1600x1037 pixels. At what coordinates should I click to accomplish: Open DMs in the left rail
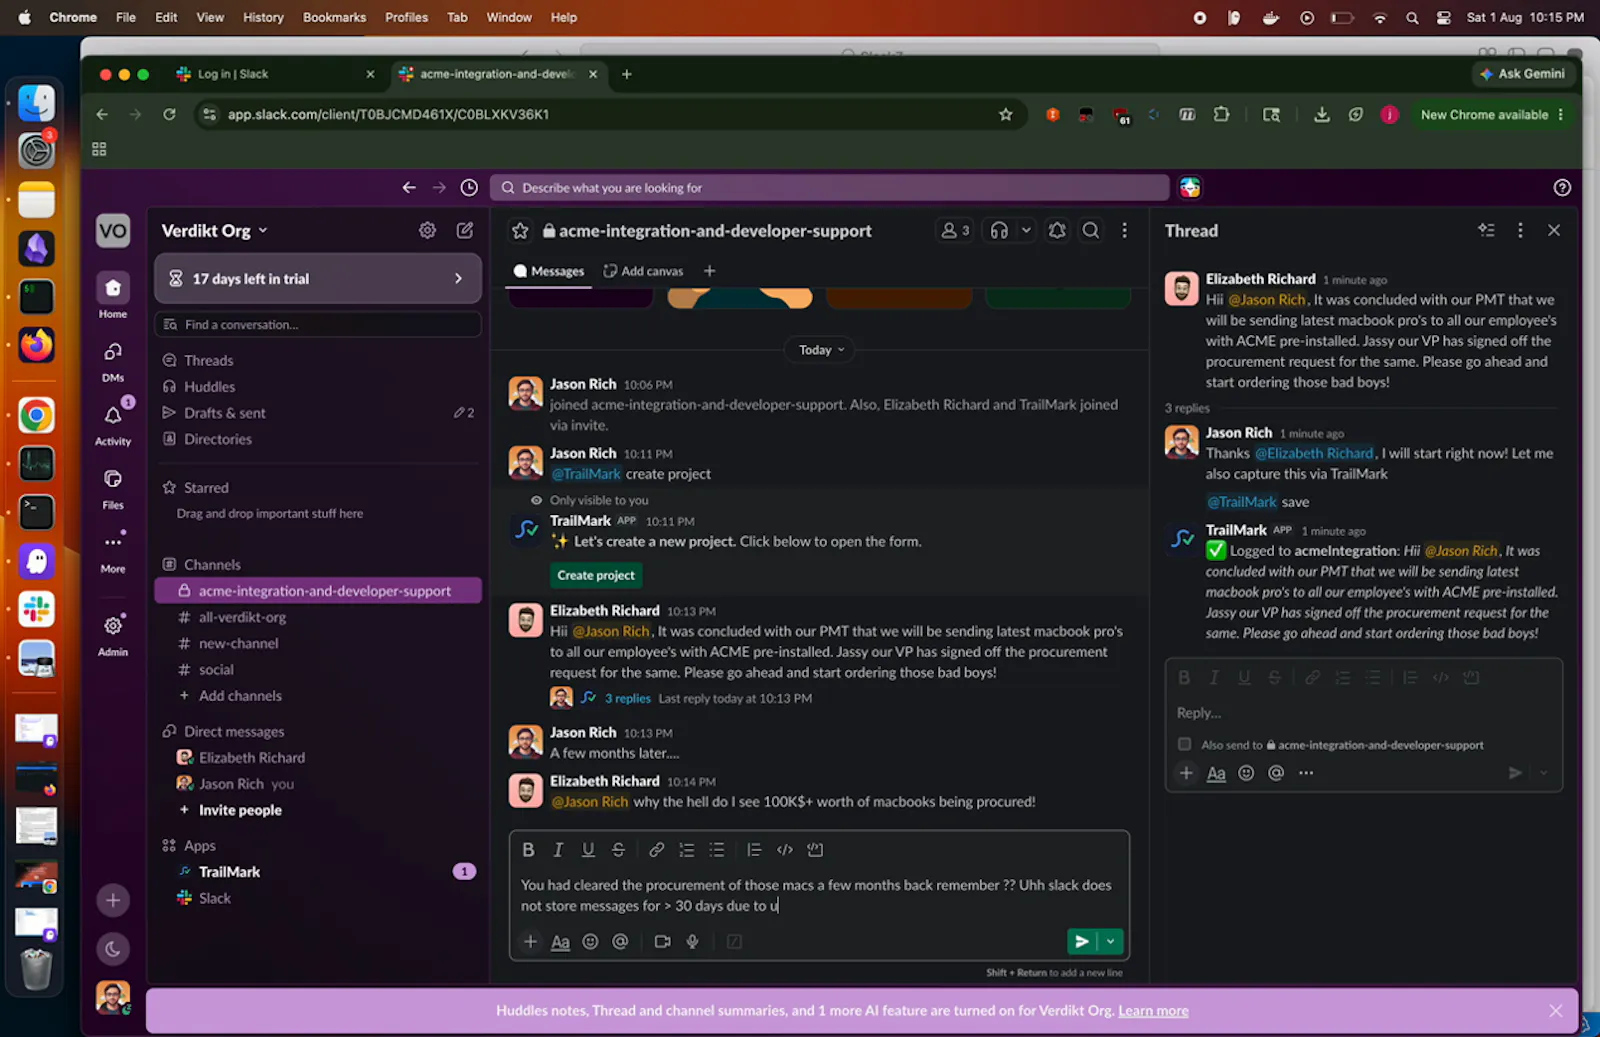[113, 361]
